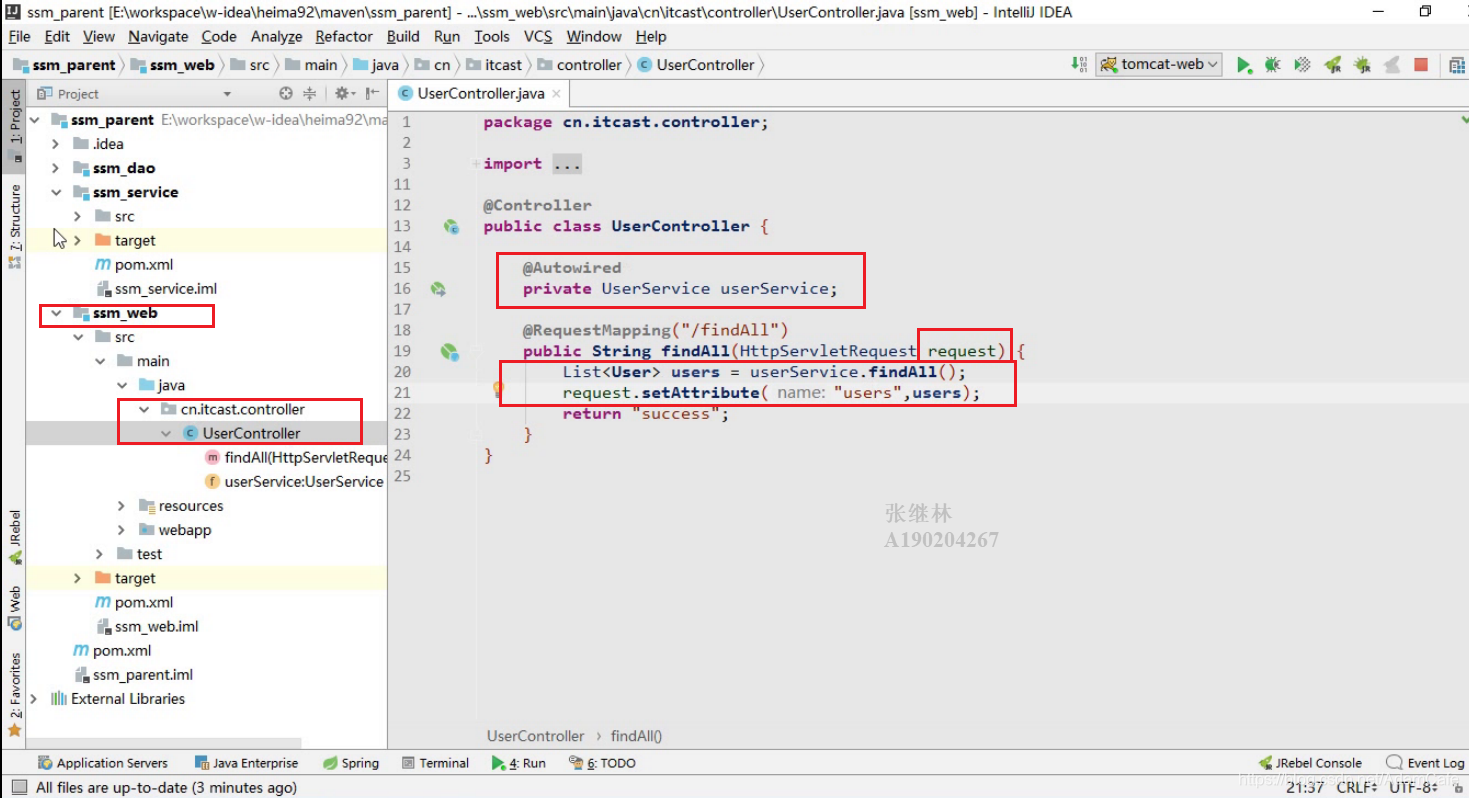Open the 6: TODO tool window

point(602,763)
